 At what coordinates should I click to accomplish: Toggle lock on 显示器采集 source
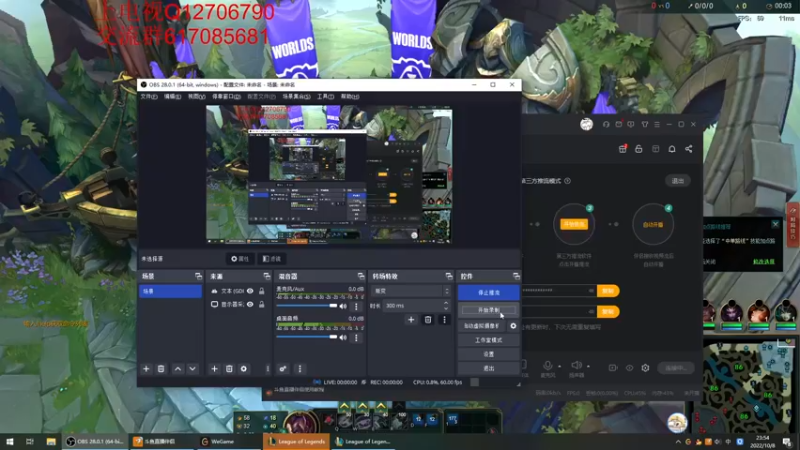coord(262,304)
